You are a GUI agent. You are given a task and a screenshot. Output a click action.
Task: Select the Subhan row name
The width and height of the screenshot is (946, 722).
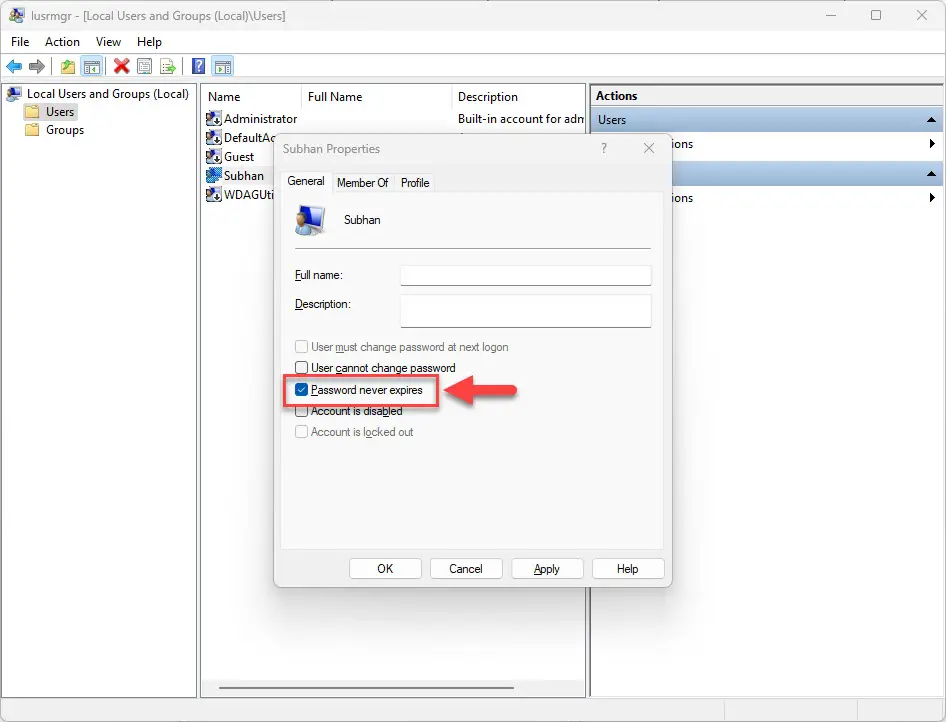tap(244, 176)
